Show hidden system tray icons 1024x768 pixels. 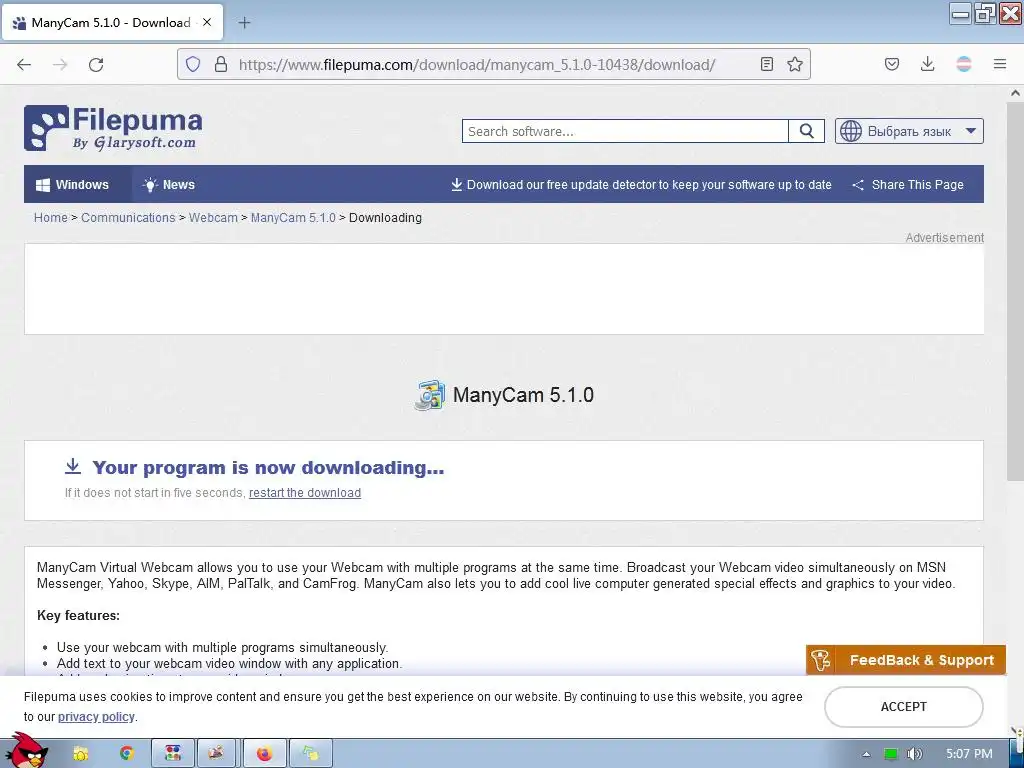tap(866, 754)
